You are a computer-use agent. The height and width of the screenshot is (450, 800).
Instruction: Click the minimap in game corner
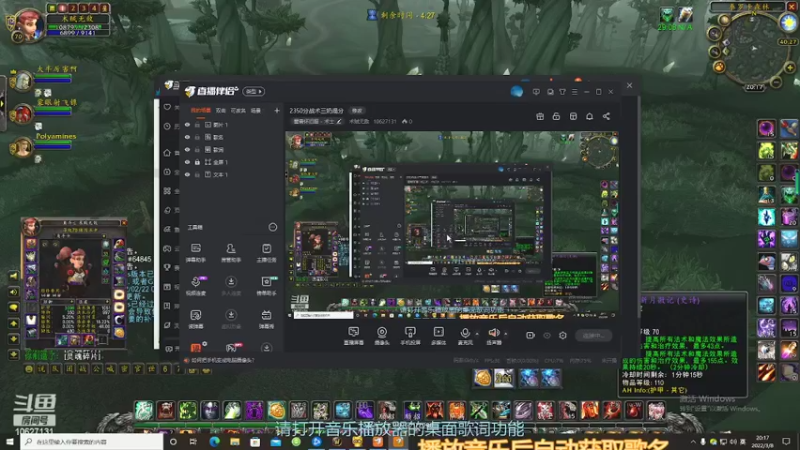pyautogui.click(x=753, y=48)
